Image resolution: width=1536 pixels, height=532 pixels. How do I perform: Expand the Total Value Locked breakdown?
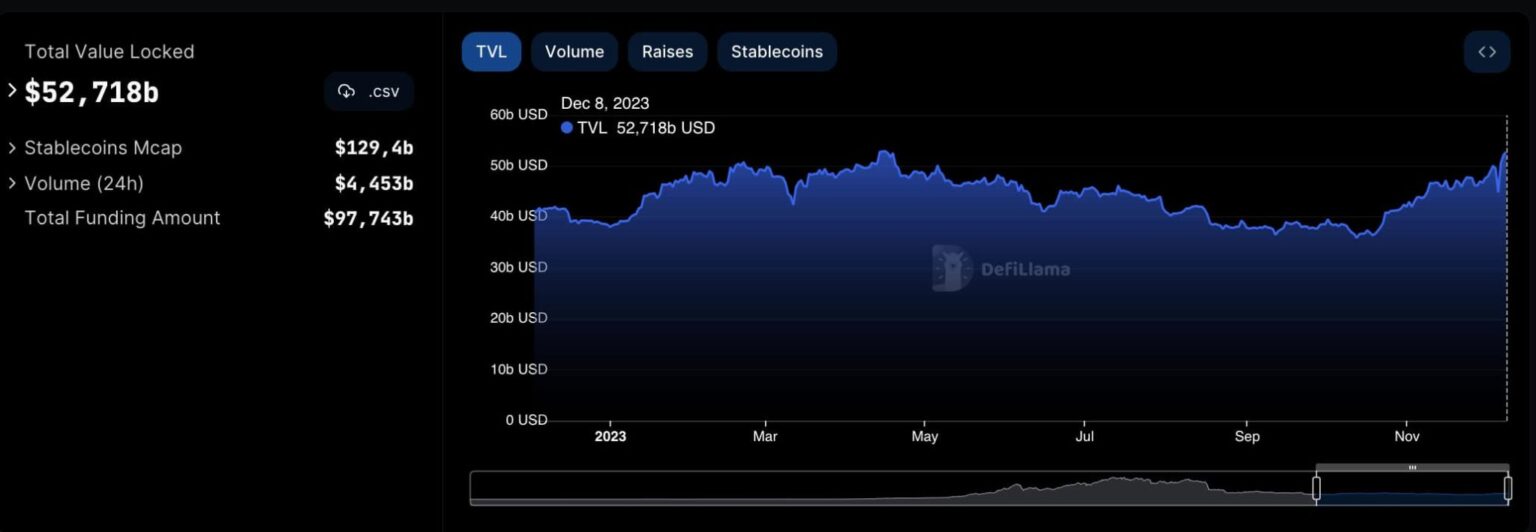12,92
